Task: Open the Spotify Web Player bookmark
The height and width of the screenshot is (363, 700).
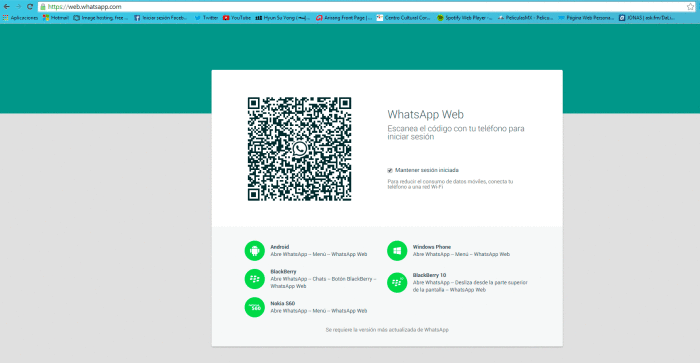Action: pyautogui.click(x=464, y=18)
